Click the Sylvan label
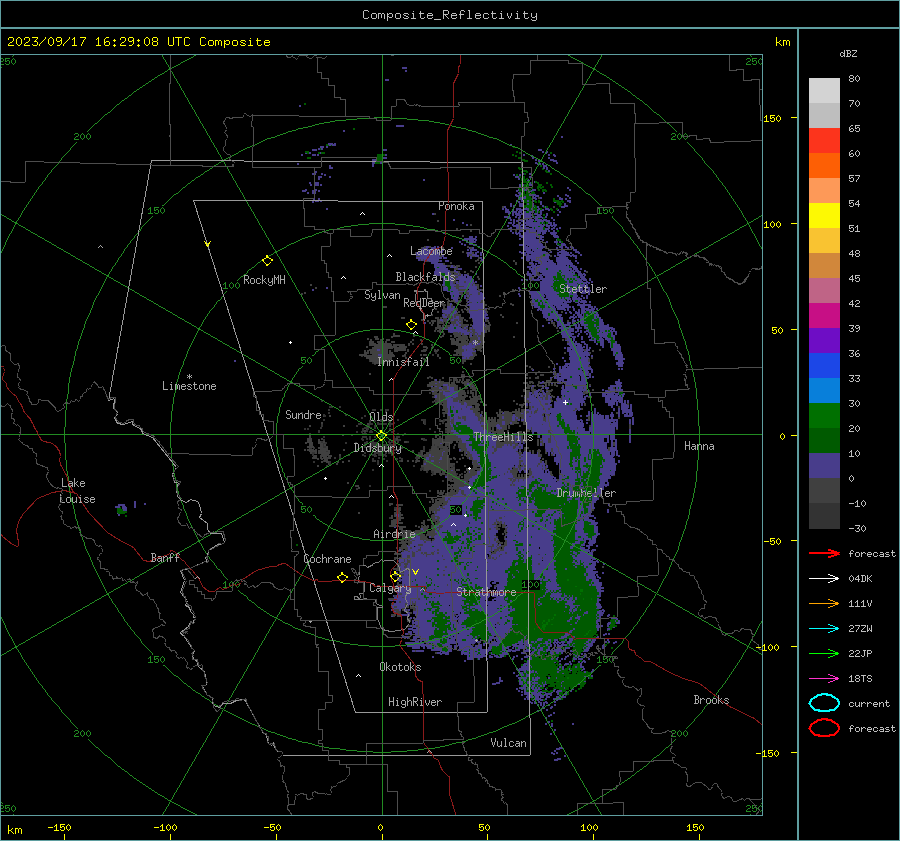 [382, 295]
